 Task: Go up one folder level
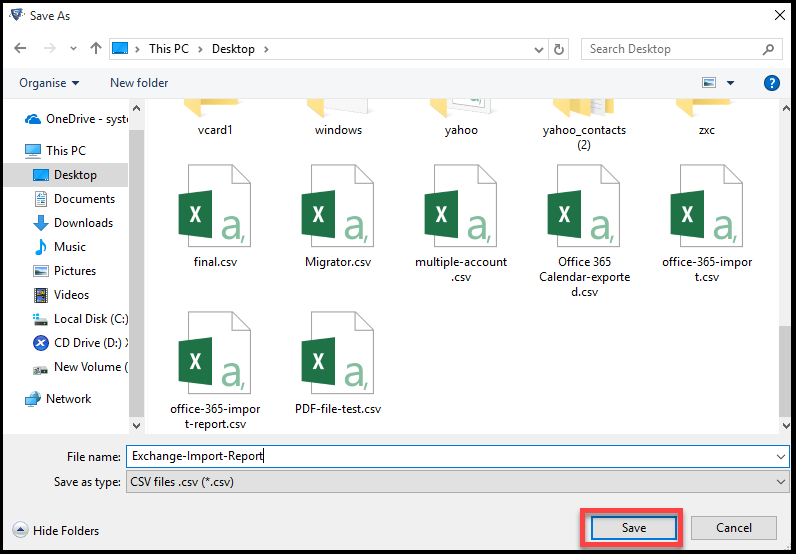coord(96,49)
